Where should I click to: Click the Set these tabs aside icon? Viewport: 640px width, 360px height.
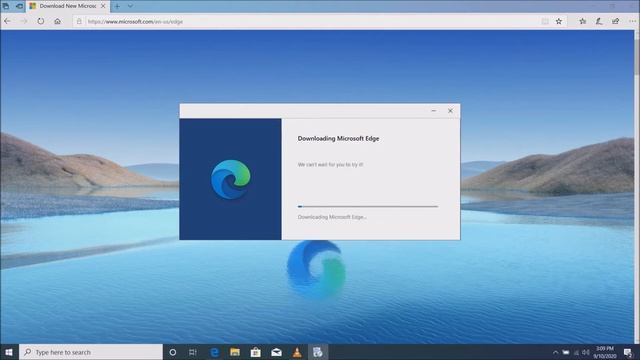19,6
